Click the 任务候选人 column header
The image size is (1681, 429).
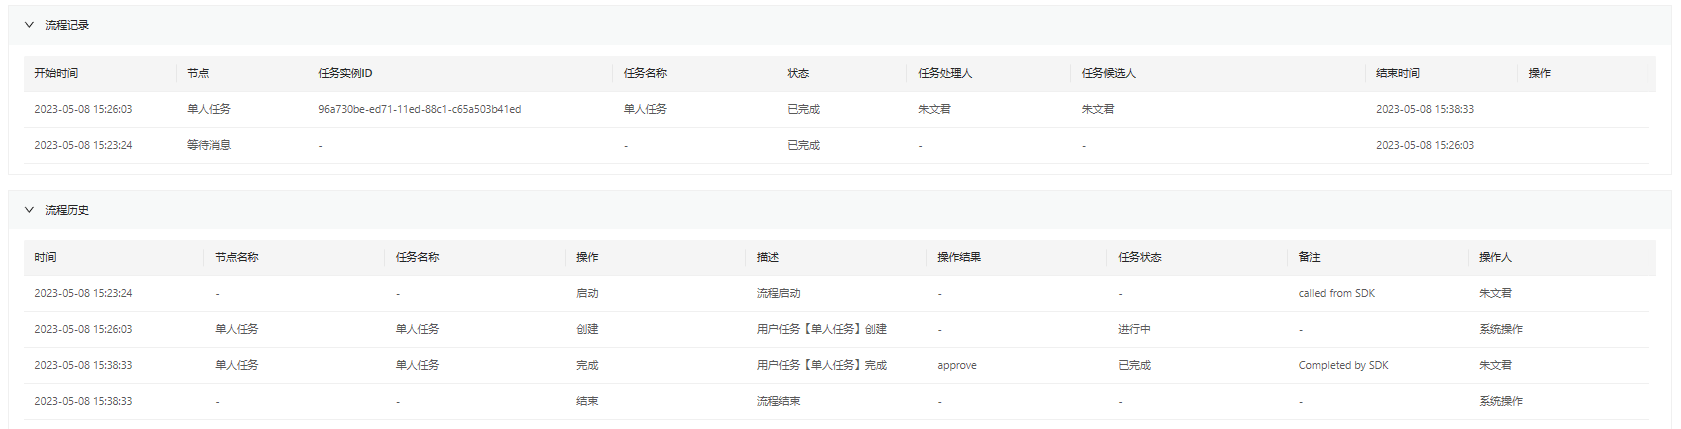[x=1108, y=73]
